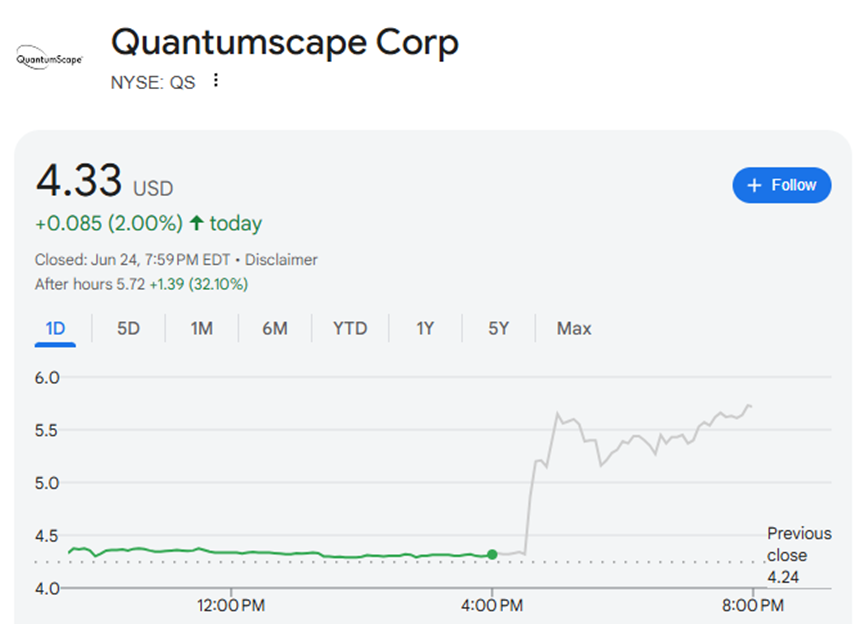The image size is (865, 624).
Task: Click the plus icon inside the Follow button
Action: [755, 185]
